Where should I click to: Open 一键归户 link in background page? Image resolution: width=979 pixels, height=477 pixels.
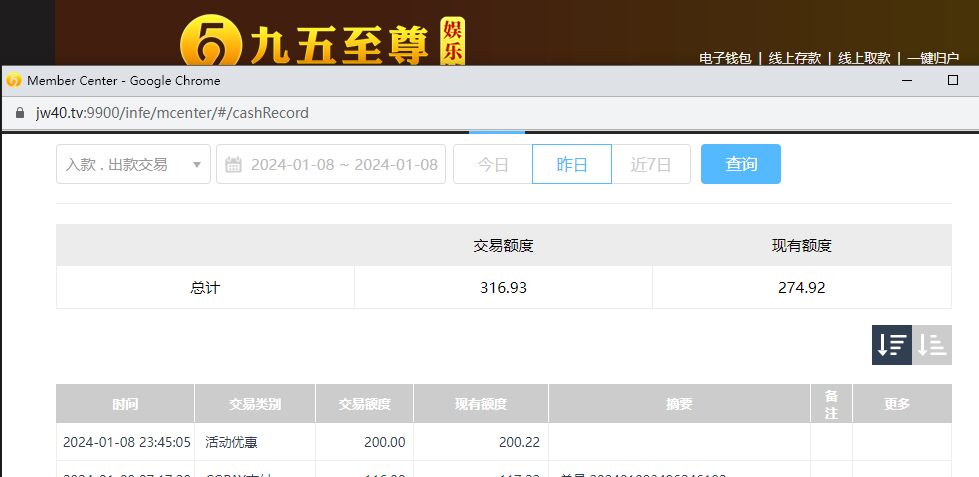point(933,58)
